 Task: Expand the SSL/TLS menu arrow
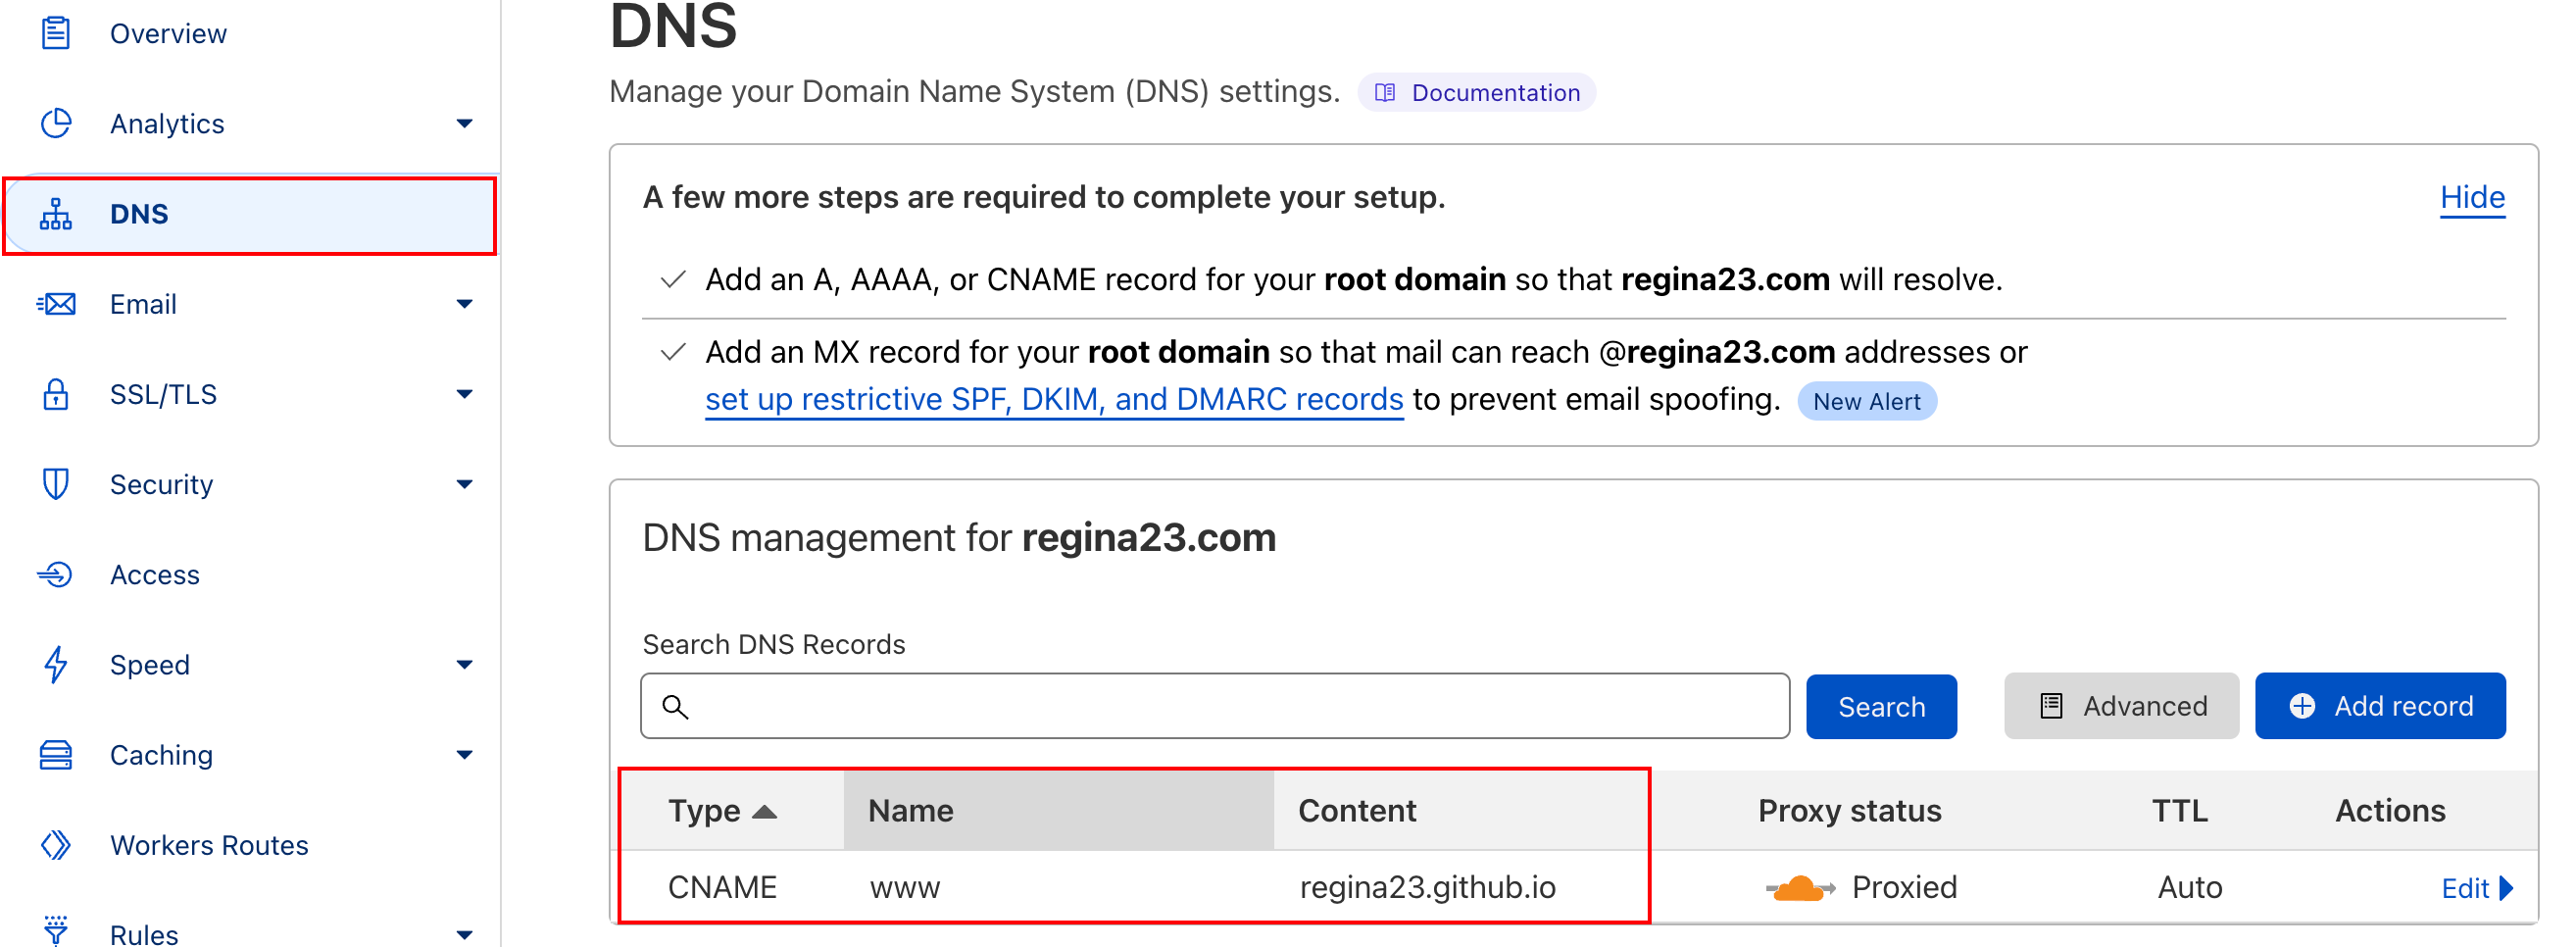(464, 394)
